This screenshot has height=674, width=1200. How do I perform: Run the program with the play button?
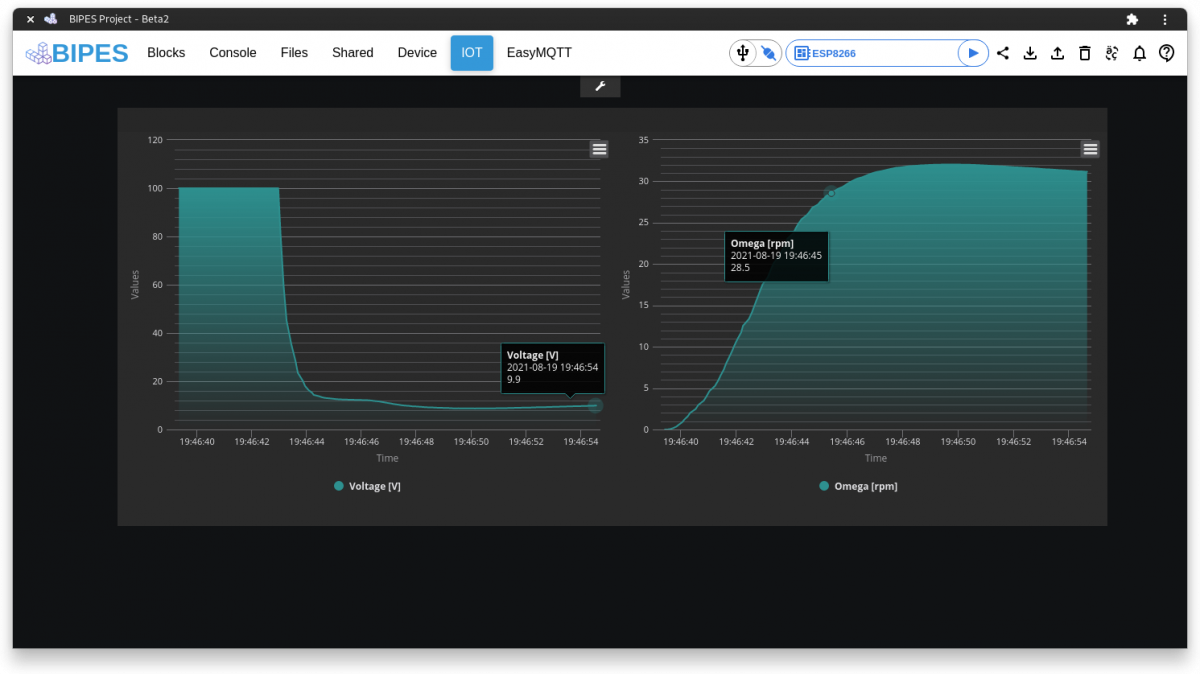pyautogui.click(x=972, y=52)
